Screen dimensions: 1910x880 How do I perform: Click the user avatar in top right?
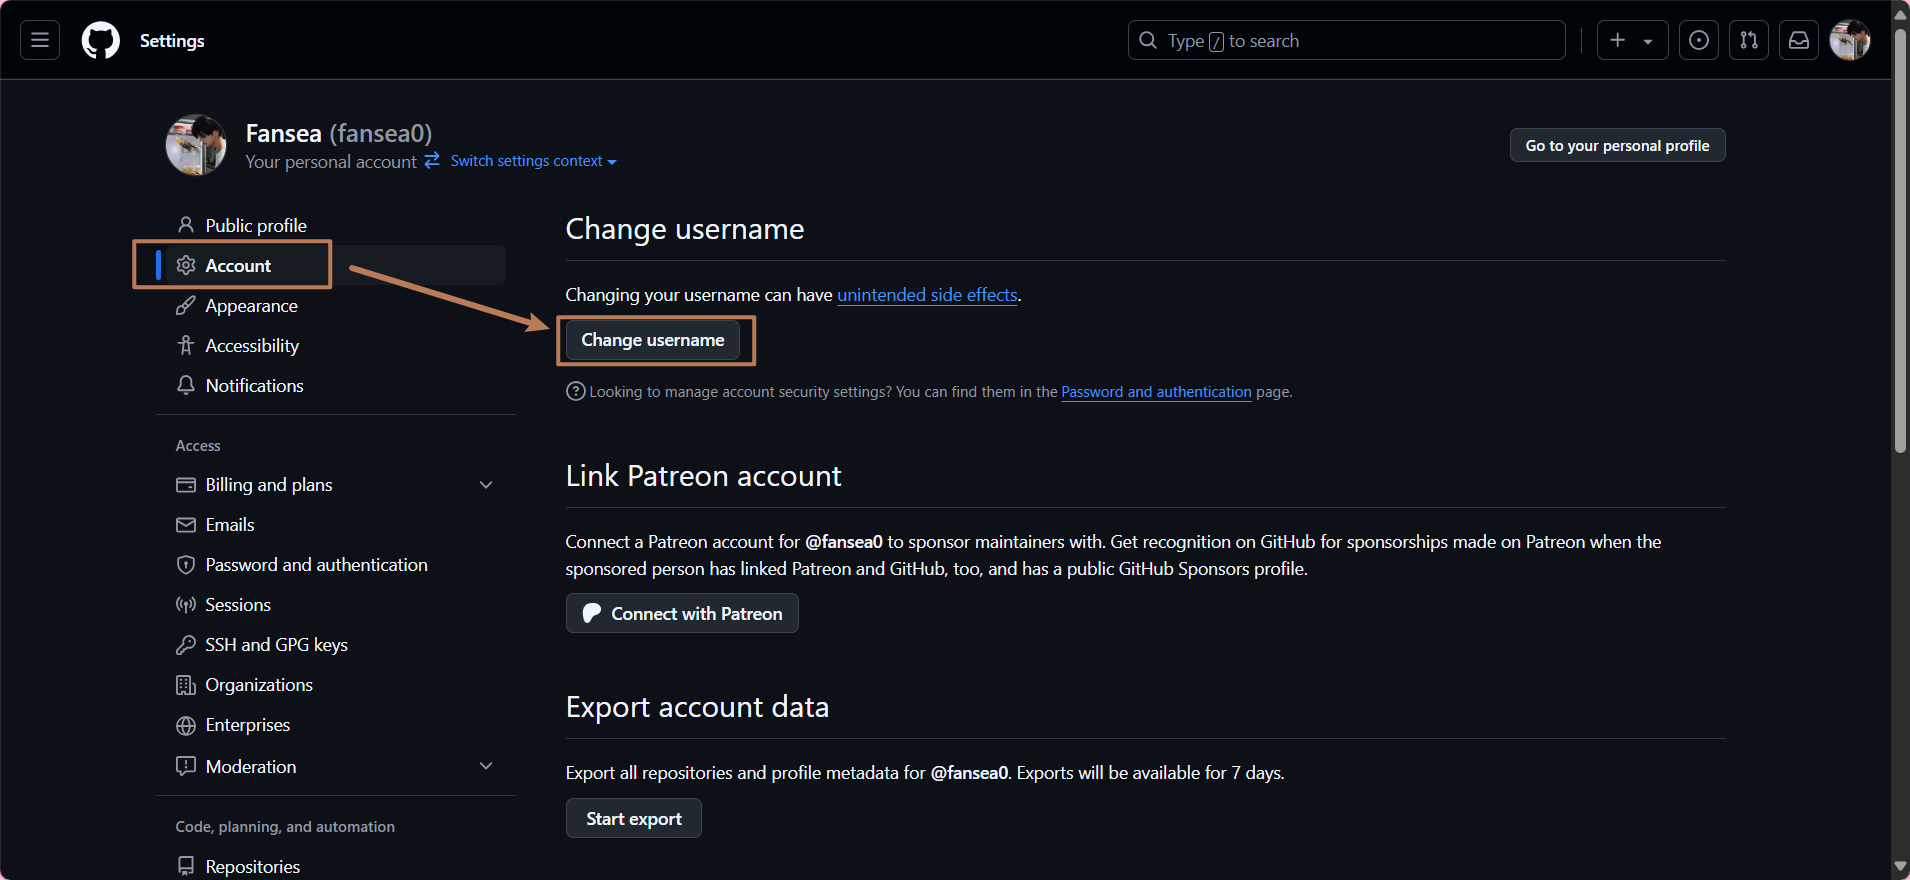pos(1849,40)
